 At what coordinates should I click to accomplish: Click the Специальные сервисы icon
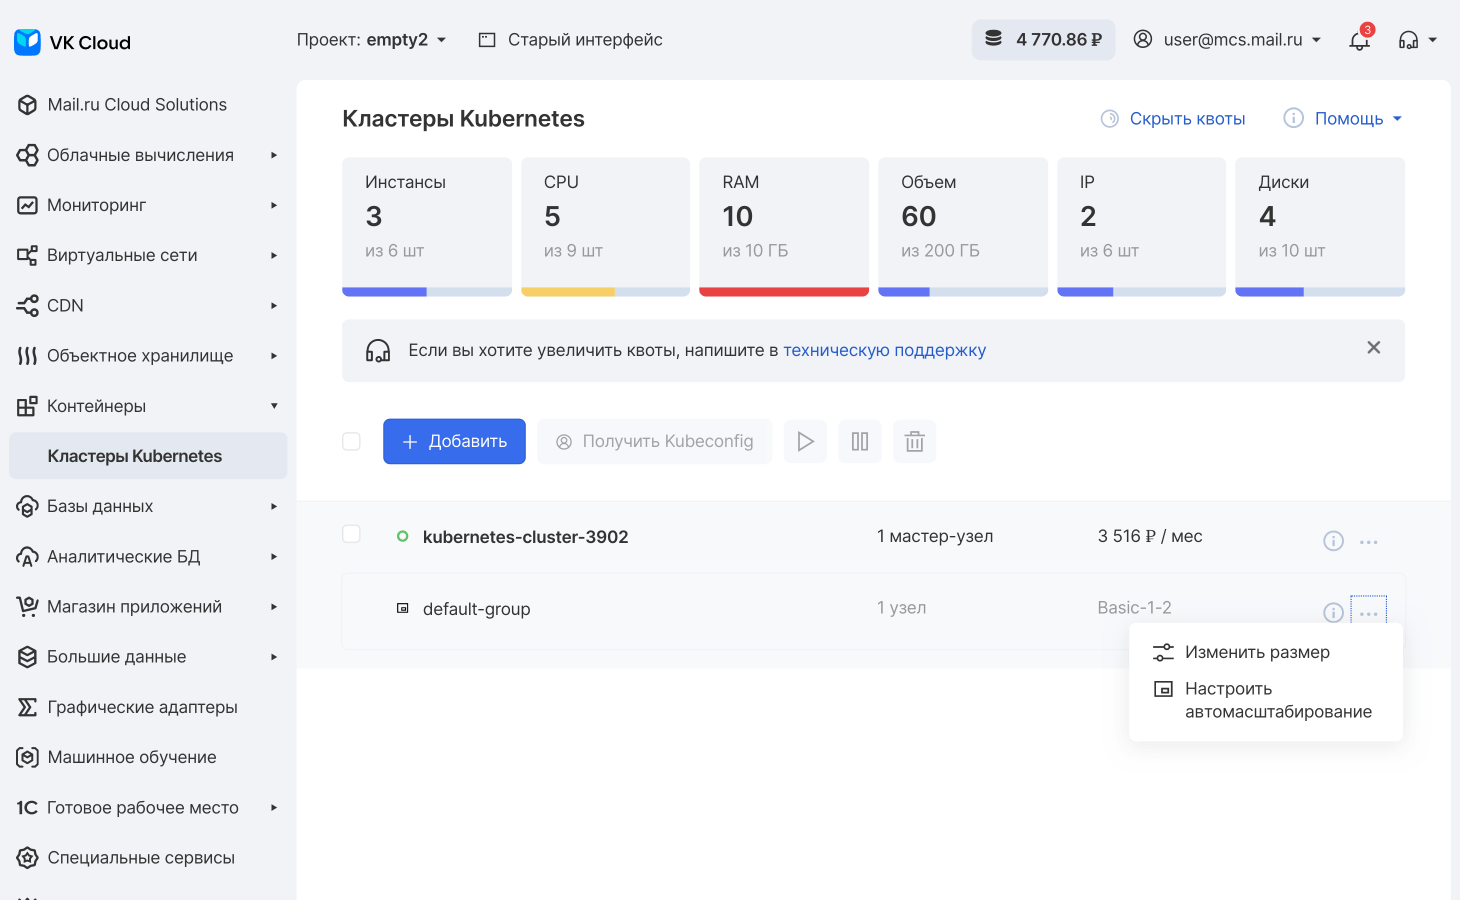click(28, 857)
